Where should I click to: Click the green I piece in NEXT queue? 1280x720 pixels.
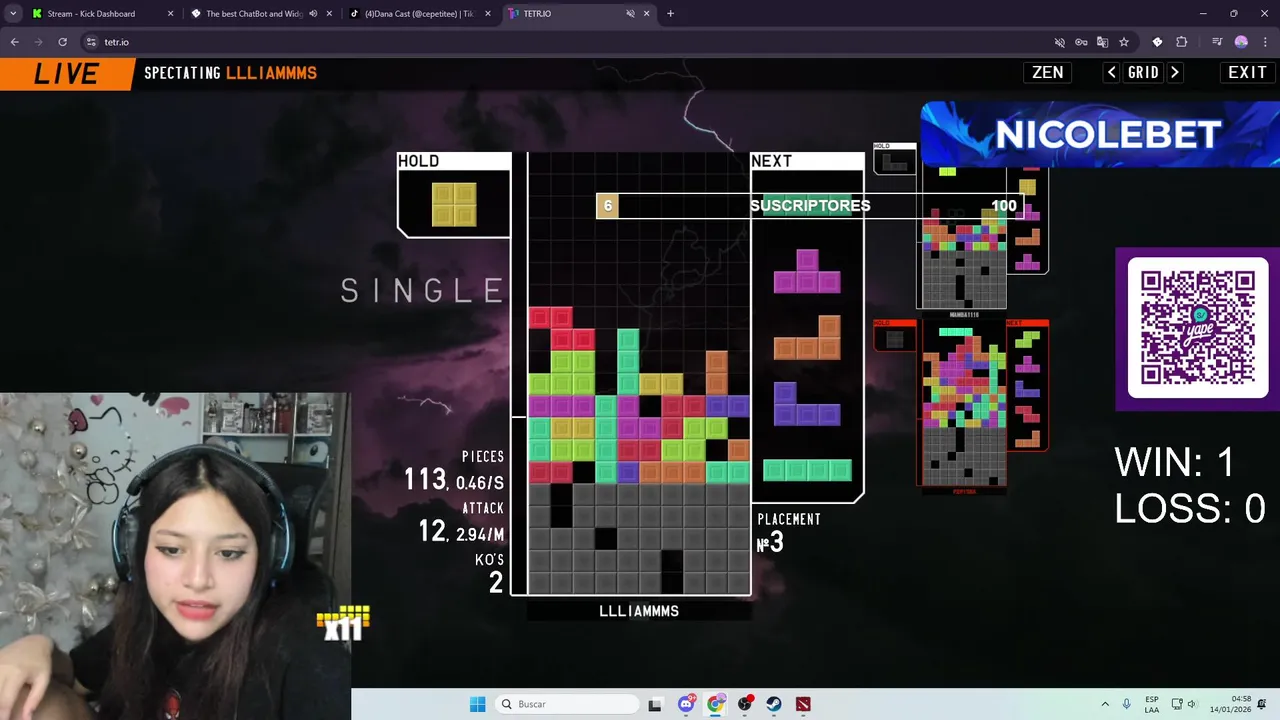tap(807, 470)
